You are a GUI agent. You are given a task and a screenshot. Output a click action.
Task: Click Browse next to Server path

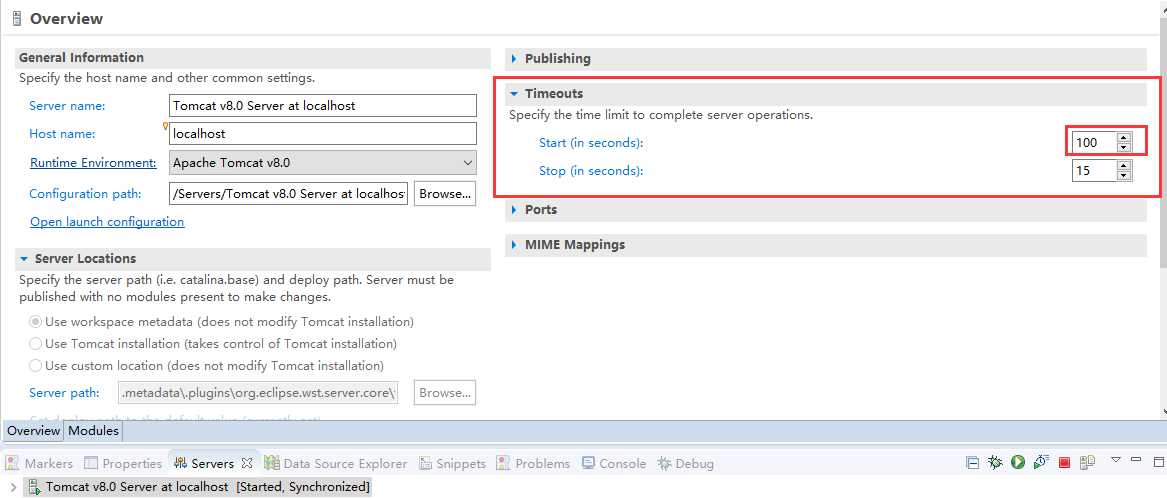coord(445,392)
